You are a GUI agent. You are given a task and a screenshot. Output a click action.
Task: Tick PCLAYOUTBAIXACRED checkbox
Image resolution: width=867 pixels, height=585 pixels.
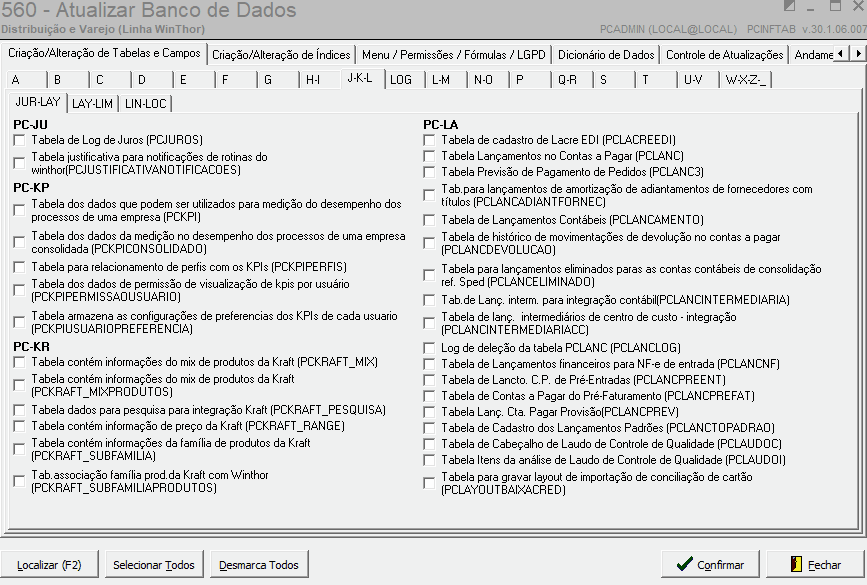coord(429,483)
